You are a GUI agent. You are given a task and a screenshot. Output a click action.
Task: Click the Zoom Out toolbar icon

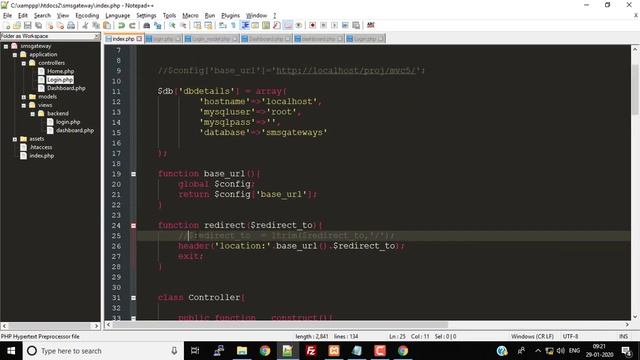click(x=184, y=25)
